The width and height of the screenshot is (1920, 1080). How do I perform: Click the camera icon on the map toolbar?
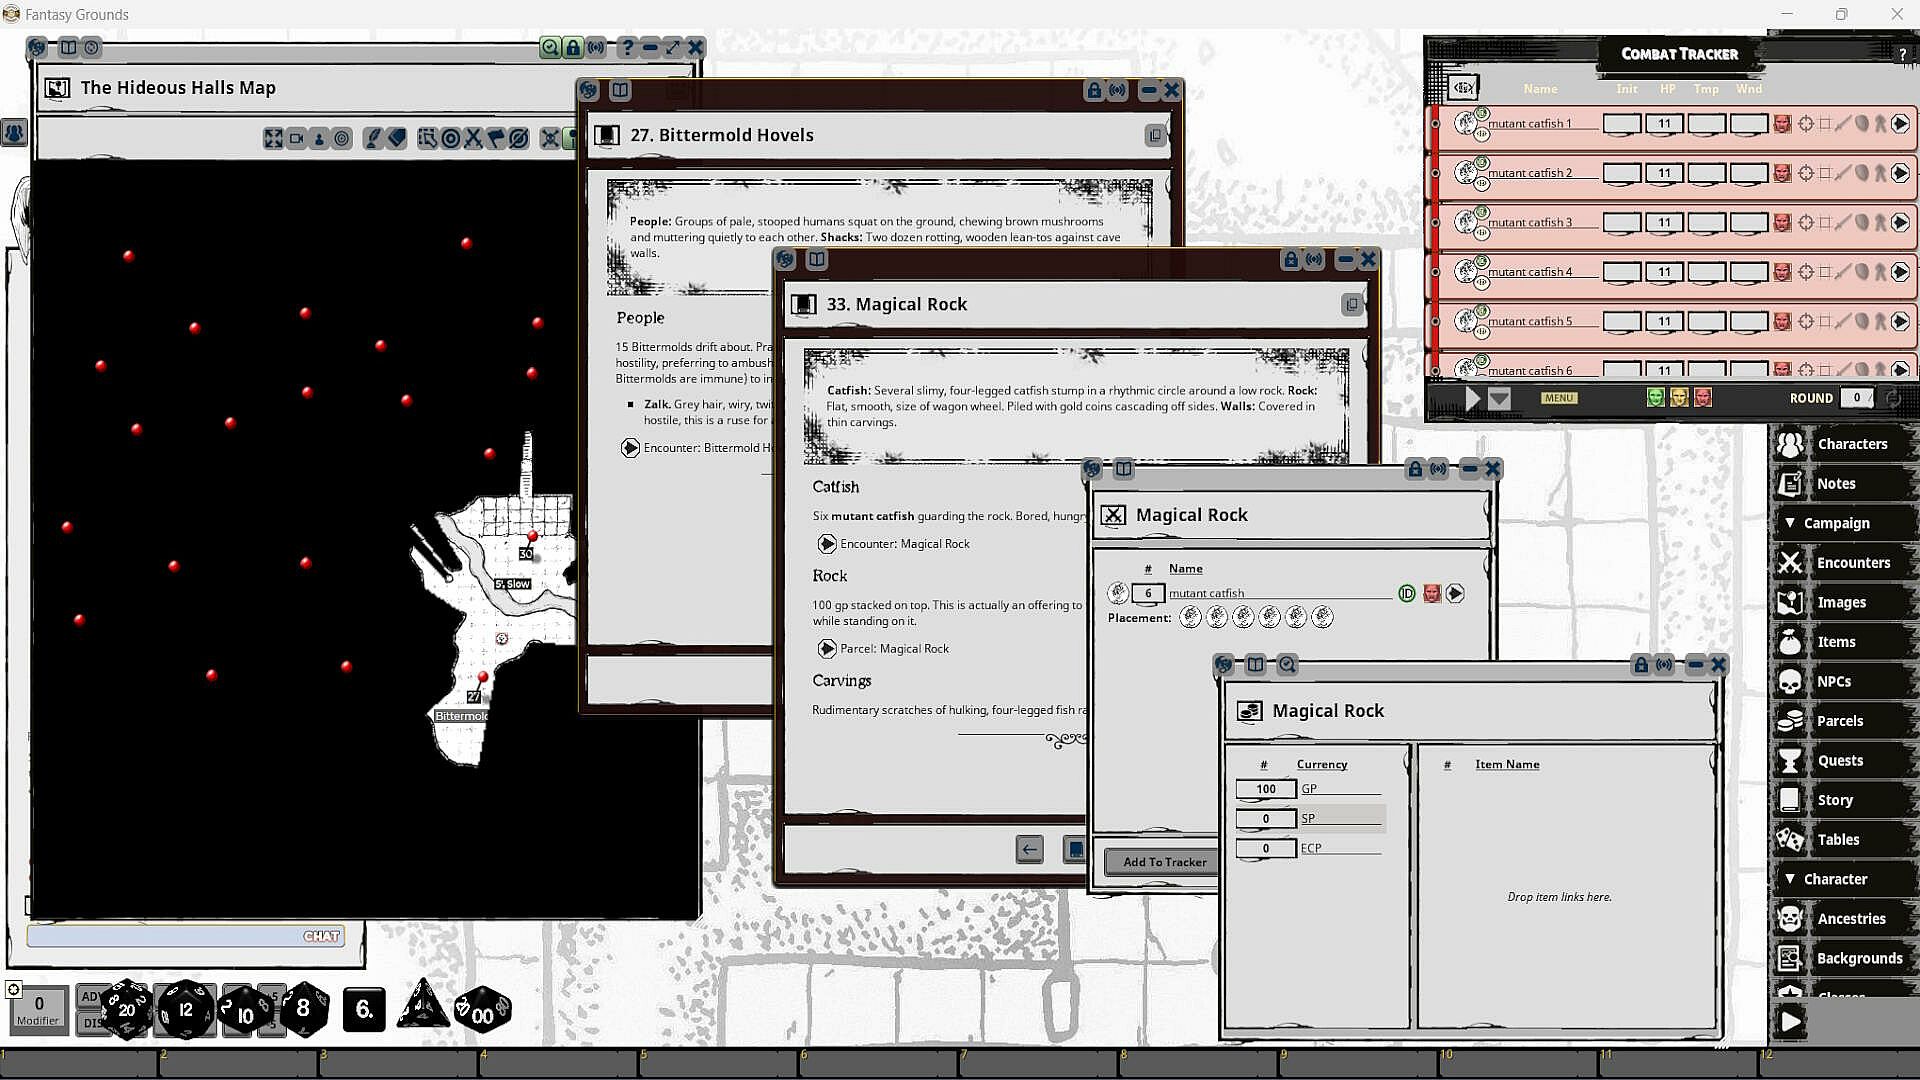point(296,138)
